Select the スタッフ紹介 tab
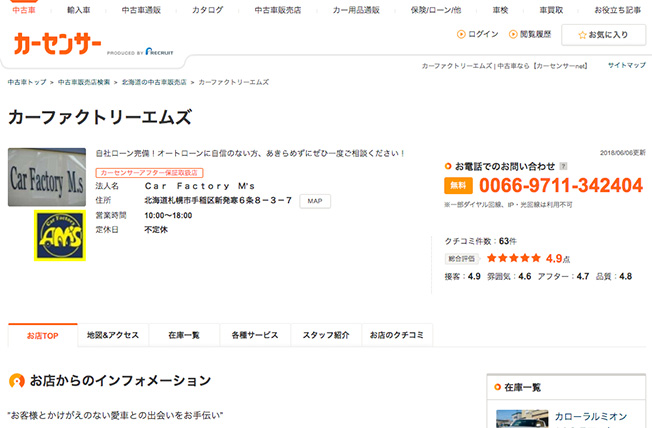The width and height of the screenshot is (652, 428). point(325,335)
